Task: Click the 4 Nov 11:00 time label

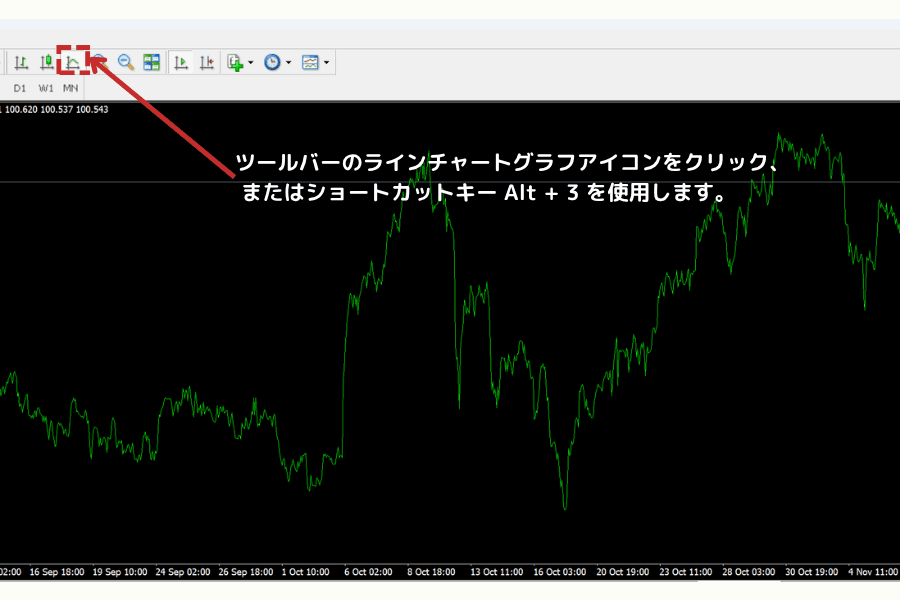Action: pyautogui.click(x=873, y=572)
